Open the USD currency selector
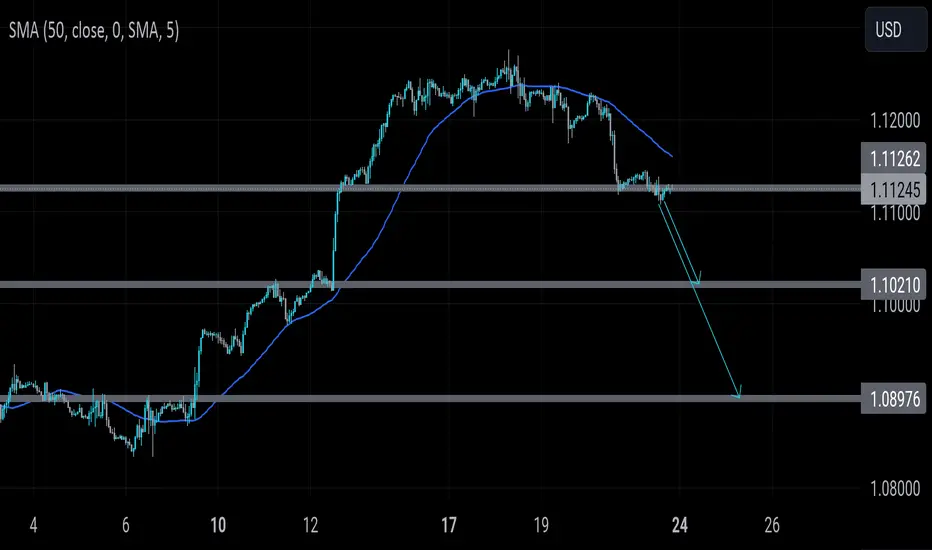 click(x=895, y=30)
